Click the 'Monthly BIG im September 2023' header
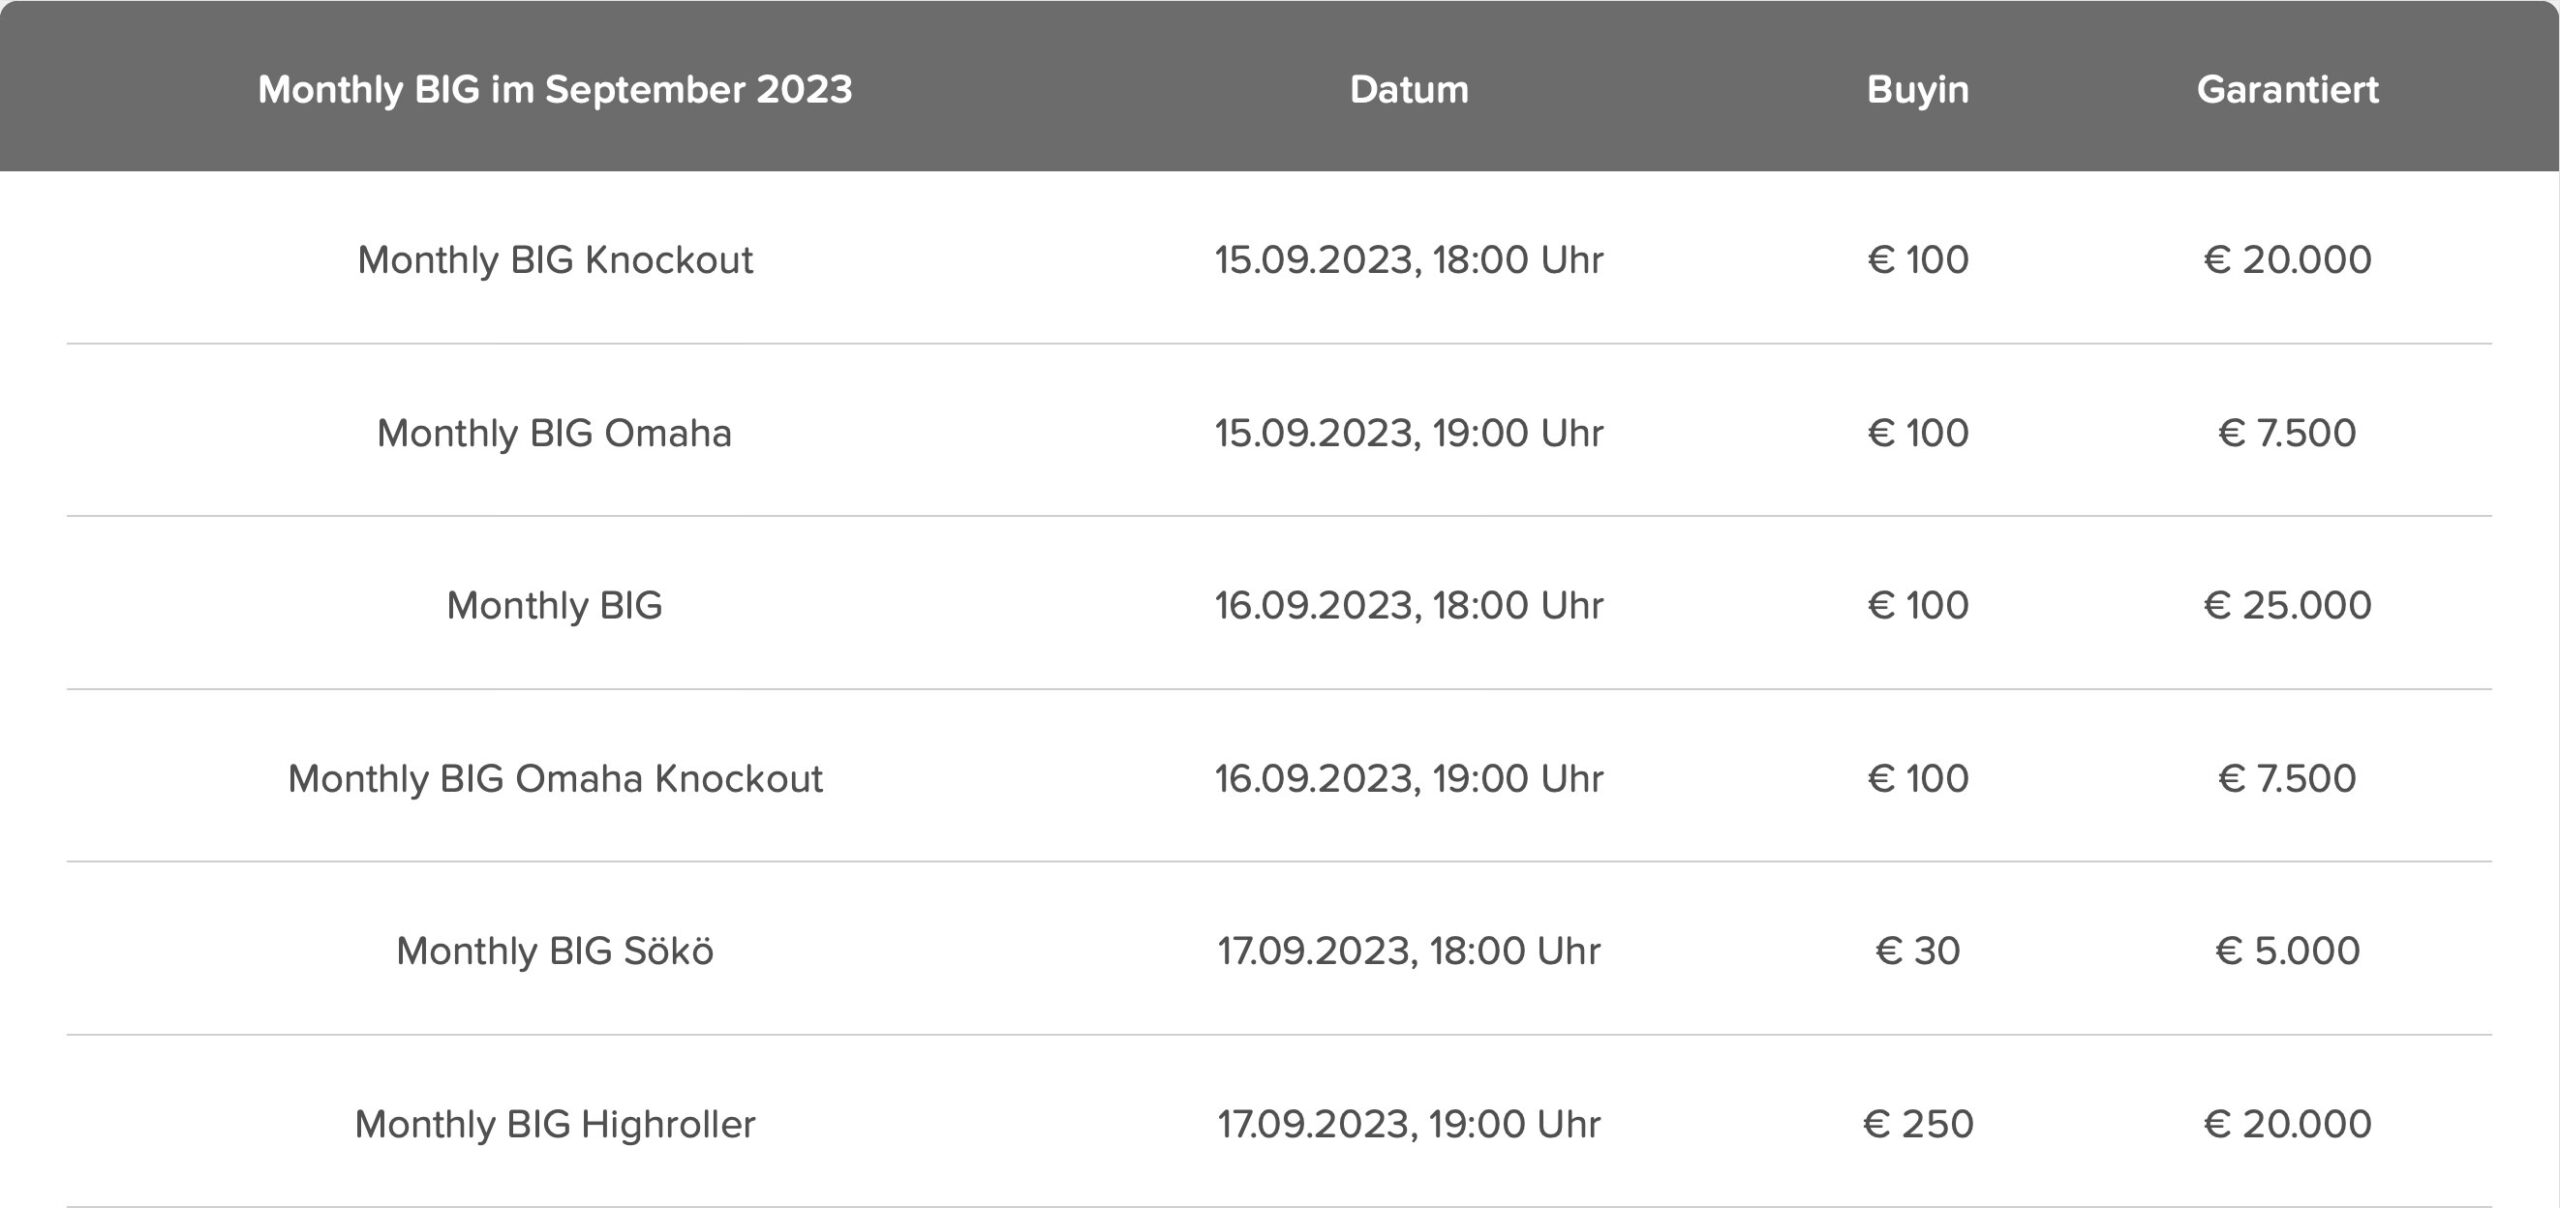The height and width of the screenshot is (1208, 2560). (555, 90)
